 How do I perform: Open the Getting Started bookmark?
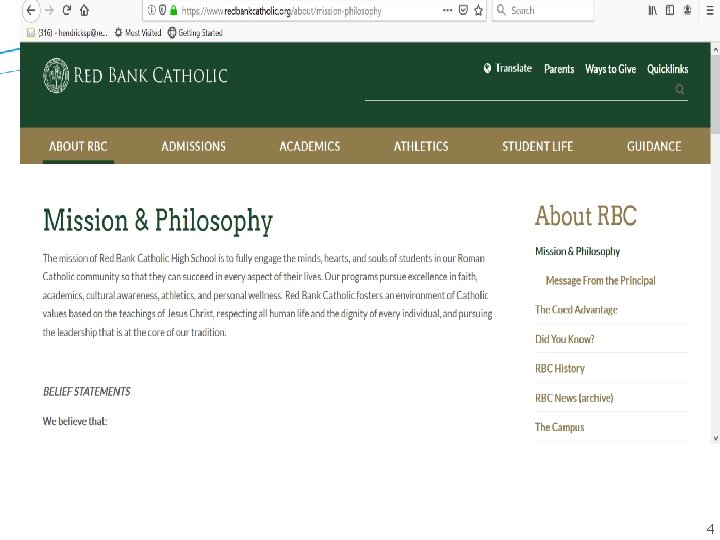[195, 33]
